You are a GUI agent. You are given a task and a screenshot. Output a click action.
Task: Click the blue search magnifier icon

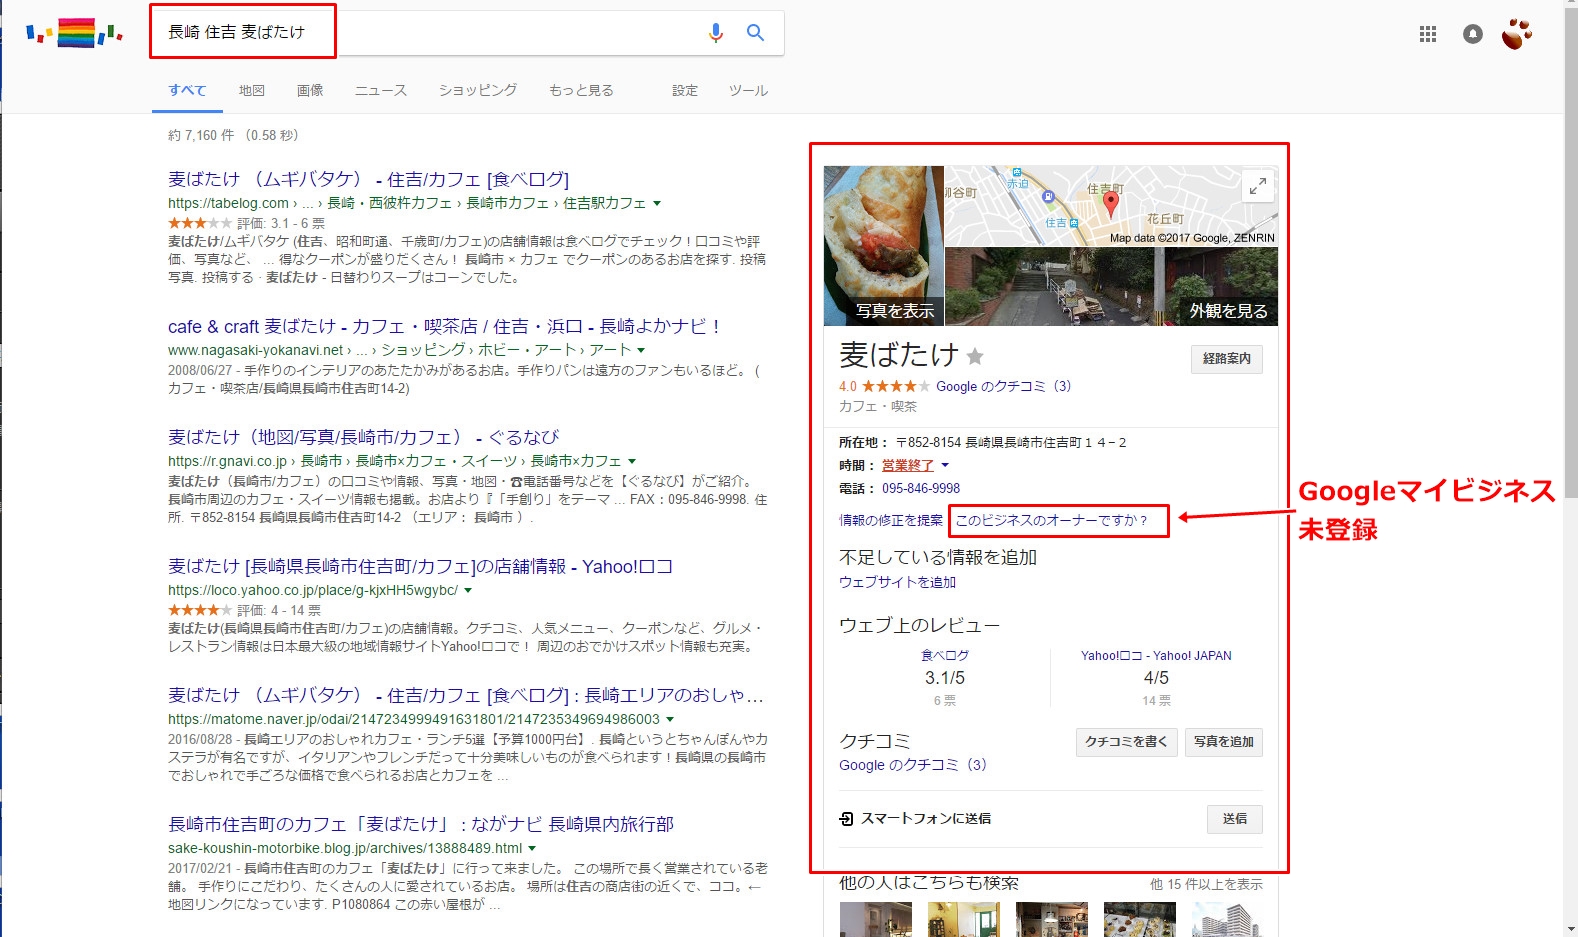pyautogui.click(x=756, y=32)
